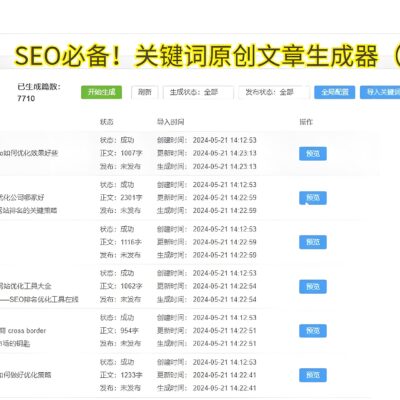Viewport: 400px width, 400px height.
Task: Click the 导入时间 column header
Action: pyautogui.click(x=171, y=122)
